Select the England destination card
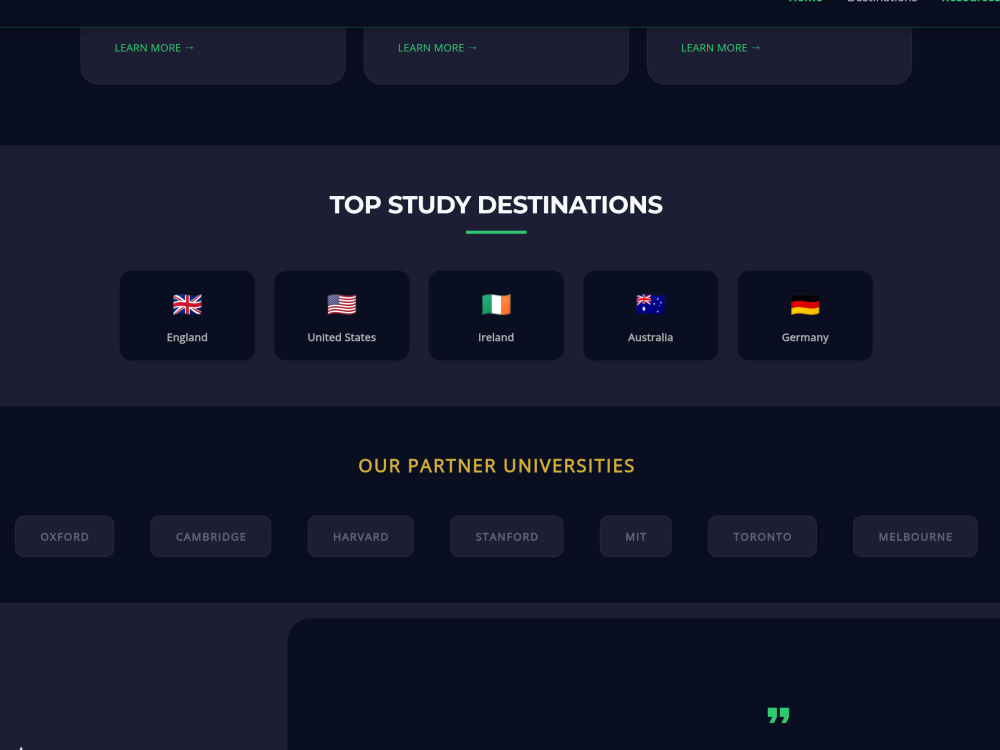 click(187, 315)
